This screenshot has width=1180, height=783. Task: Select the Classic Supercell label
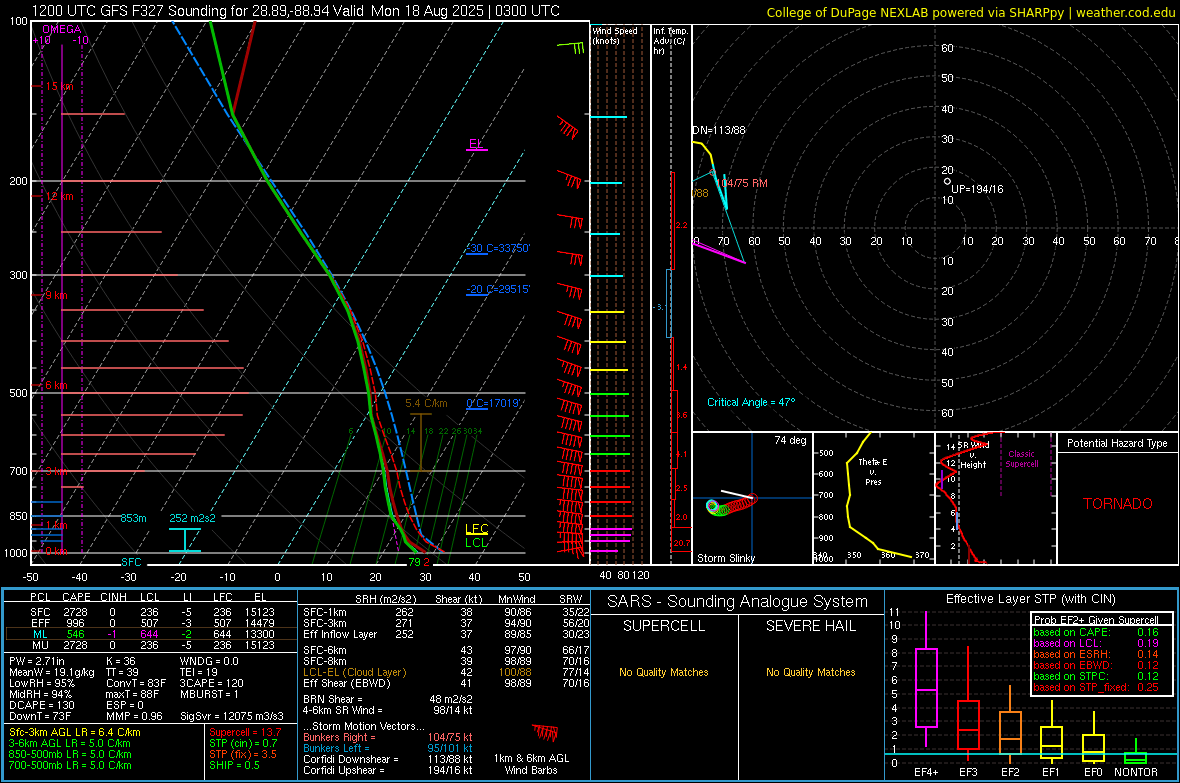click(x=1022, y=459)
